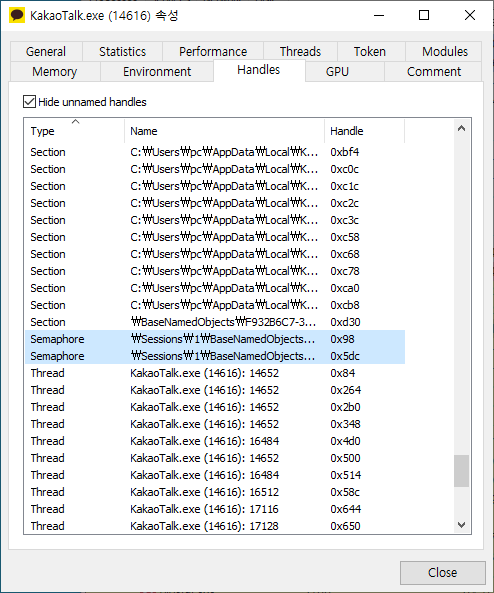Click scrollbar down arrow in handle list
The height and width of the screenshot is (593, 494).
click(x=461, y=525)
